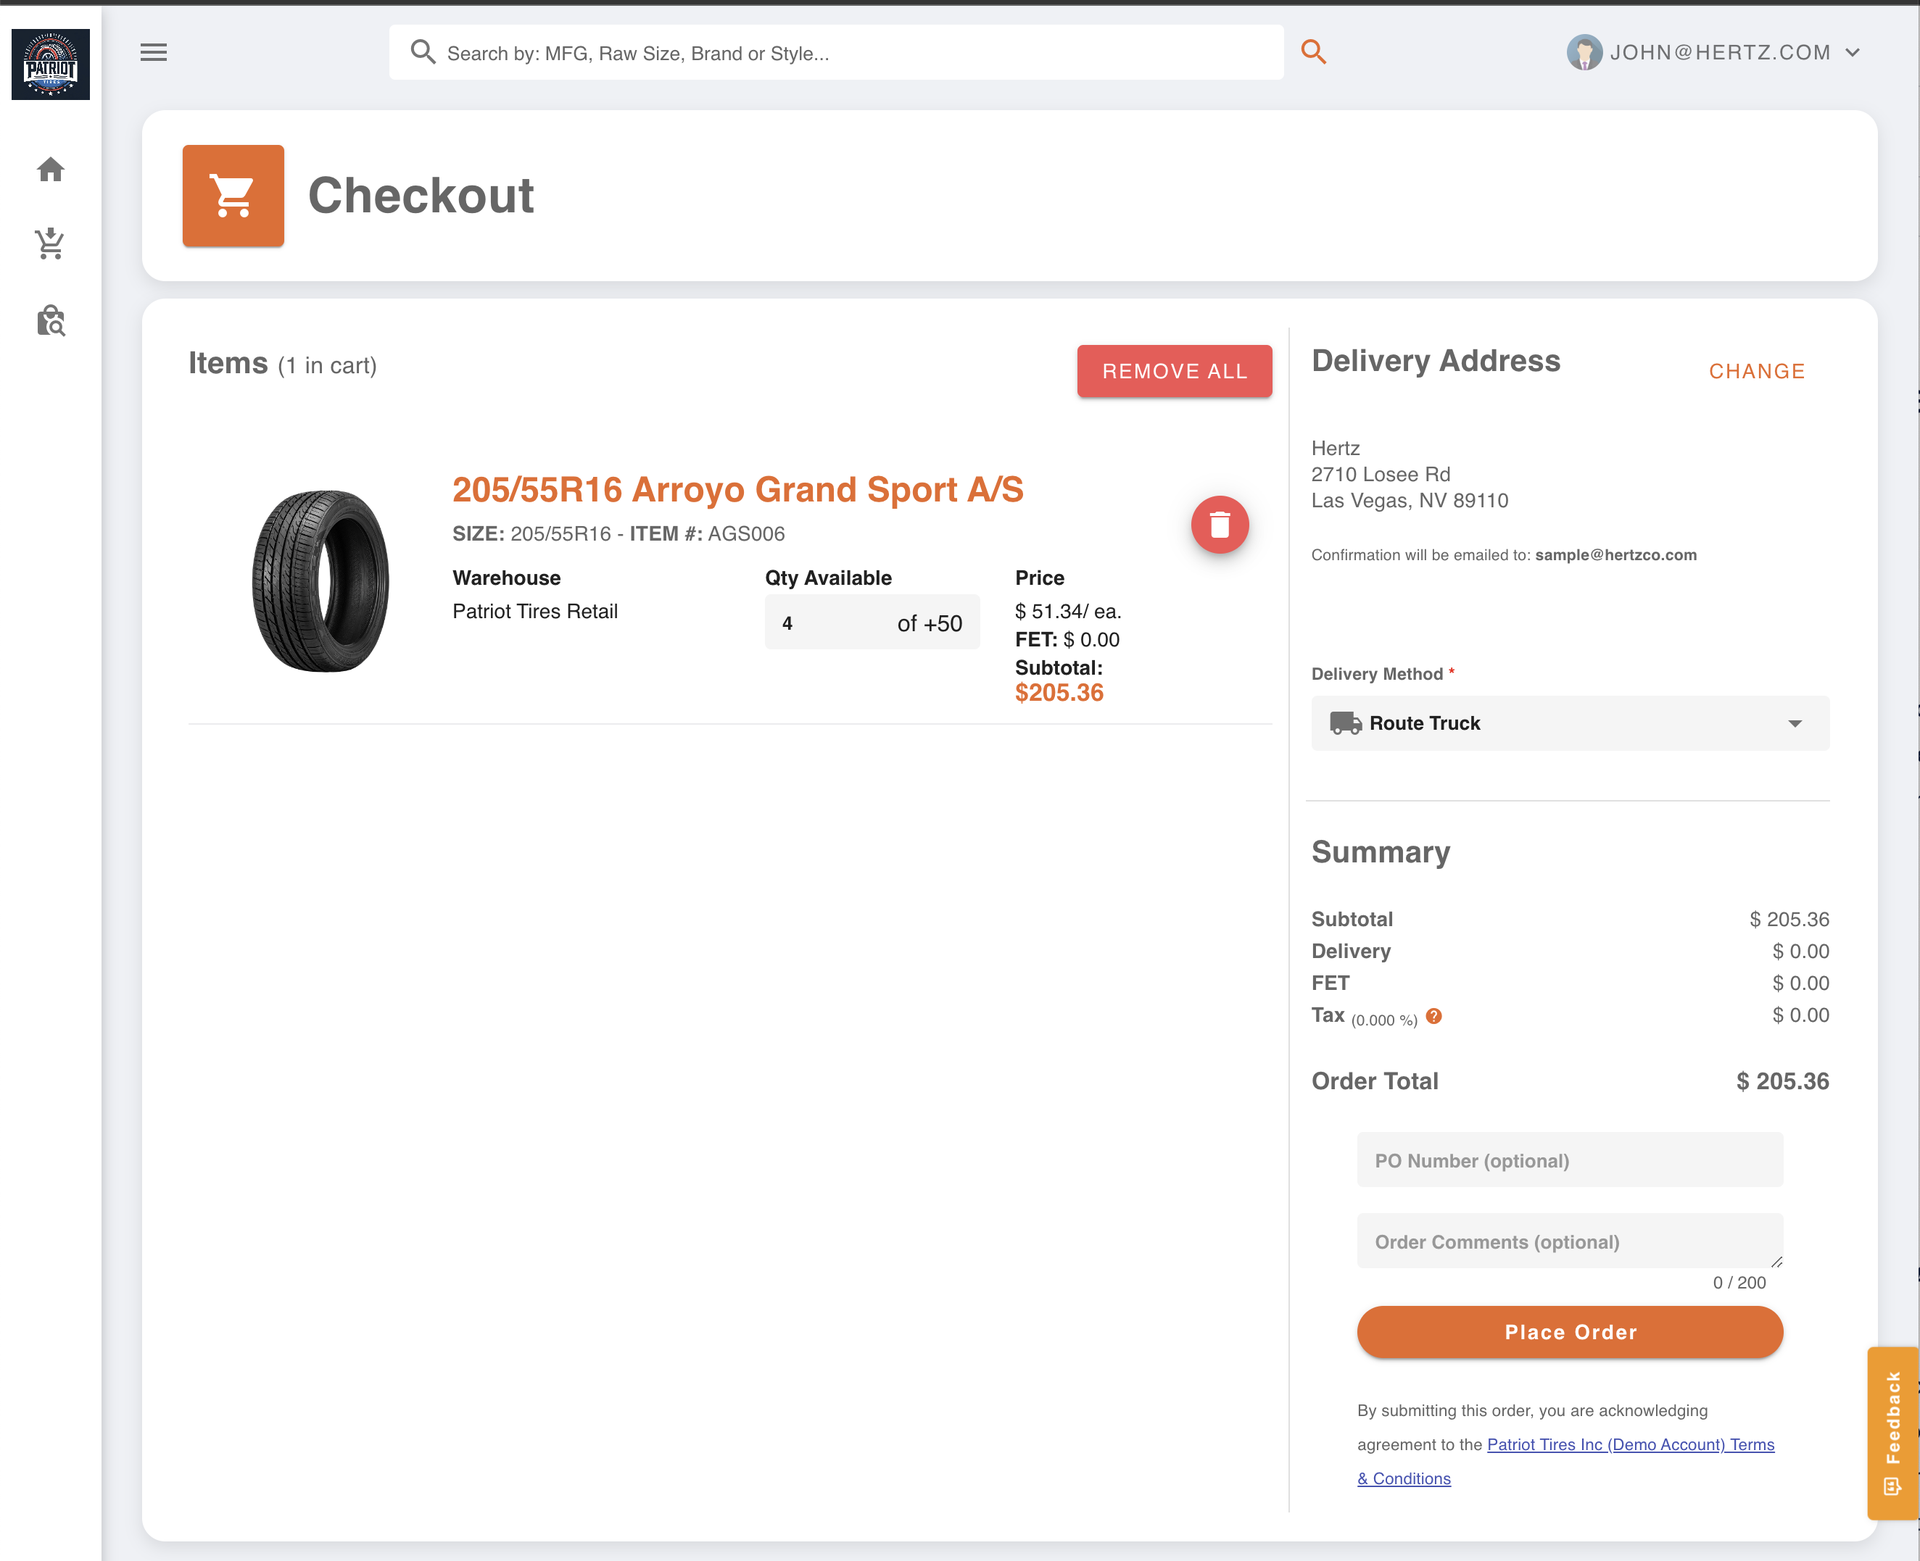Click the orange Checkout cart icon
This screenshot has width=1920, height=1561.
pos(233,195)
